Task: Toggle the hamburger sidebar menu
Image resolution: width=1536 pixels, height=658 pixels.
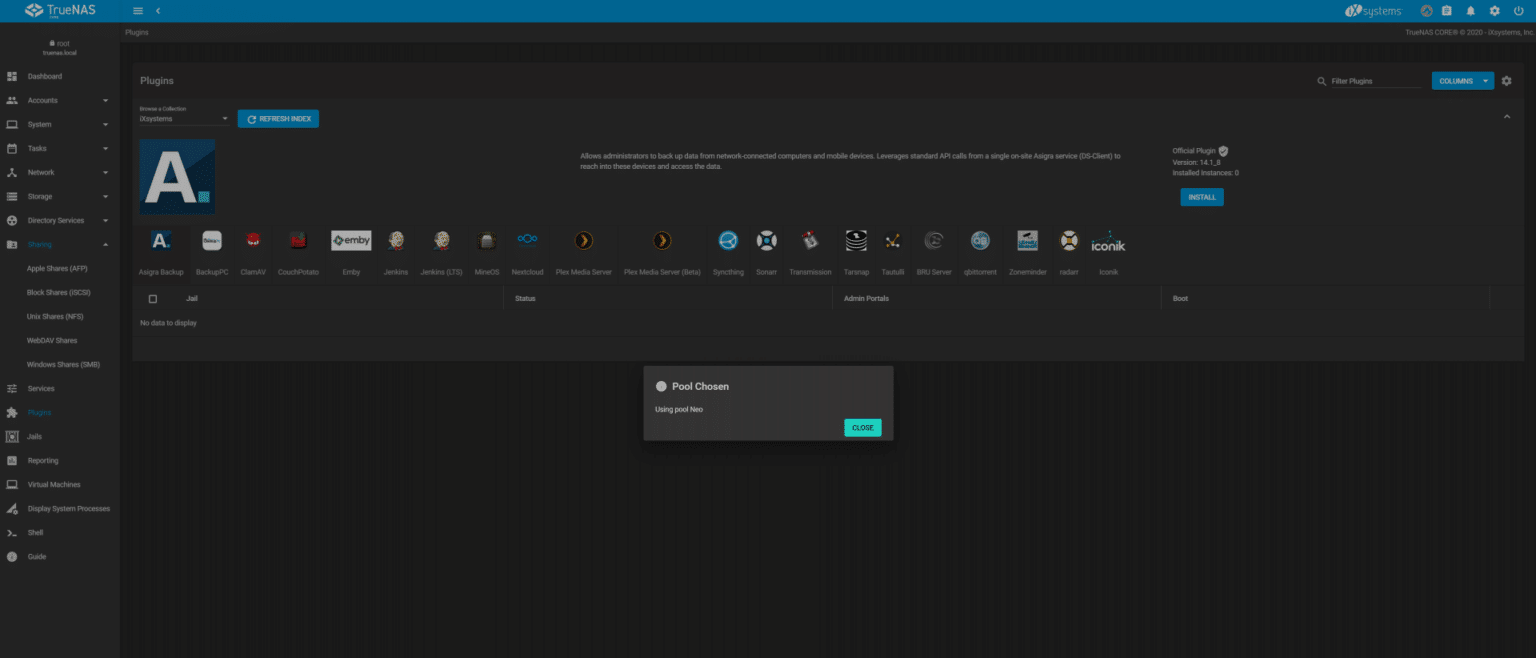Action: [138, 11]
